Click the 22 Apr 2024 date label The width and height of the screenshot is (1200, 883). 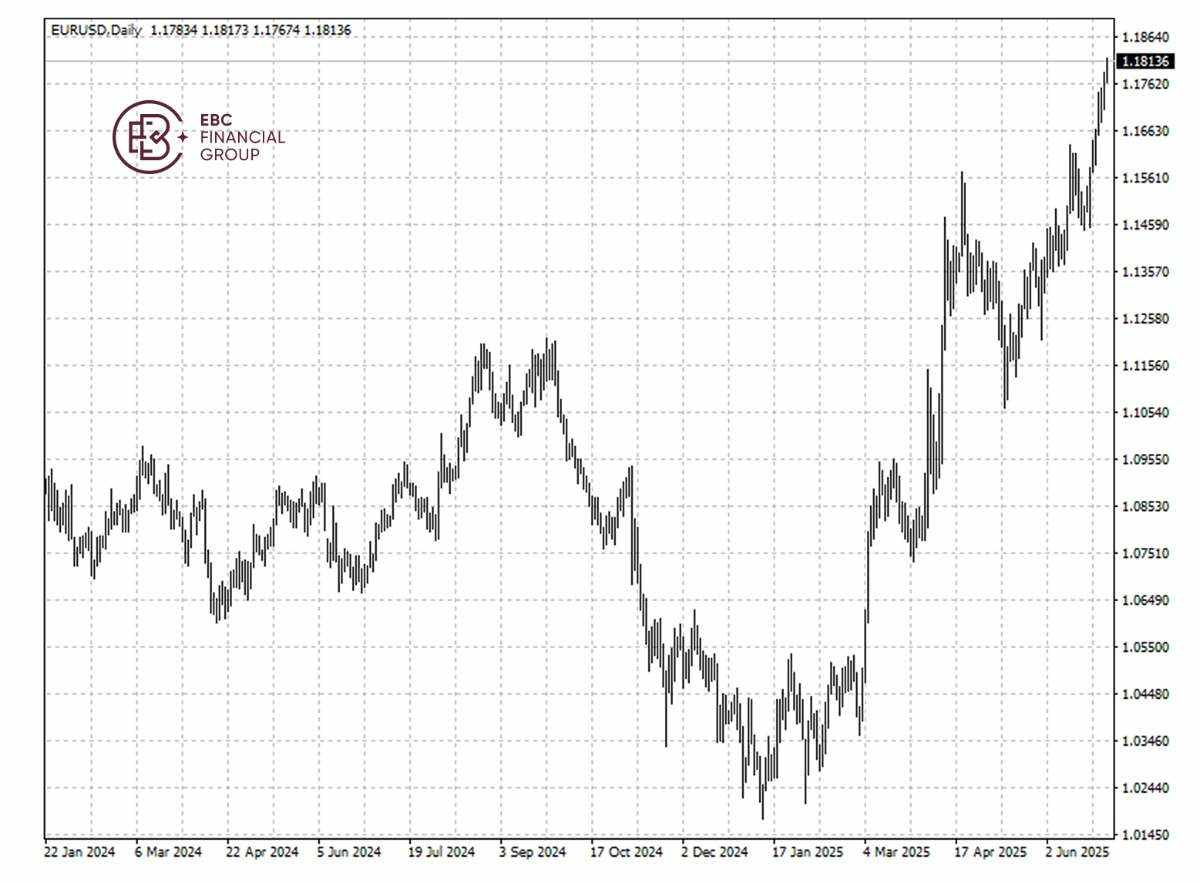pyautogui.click(x=262, y=853)
